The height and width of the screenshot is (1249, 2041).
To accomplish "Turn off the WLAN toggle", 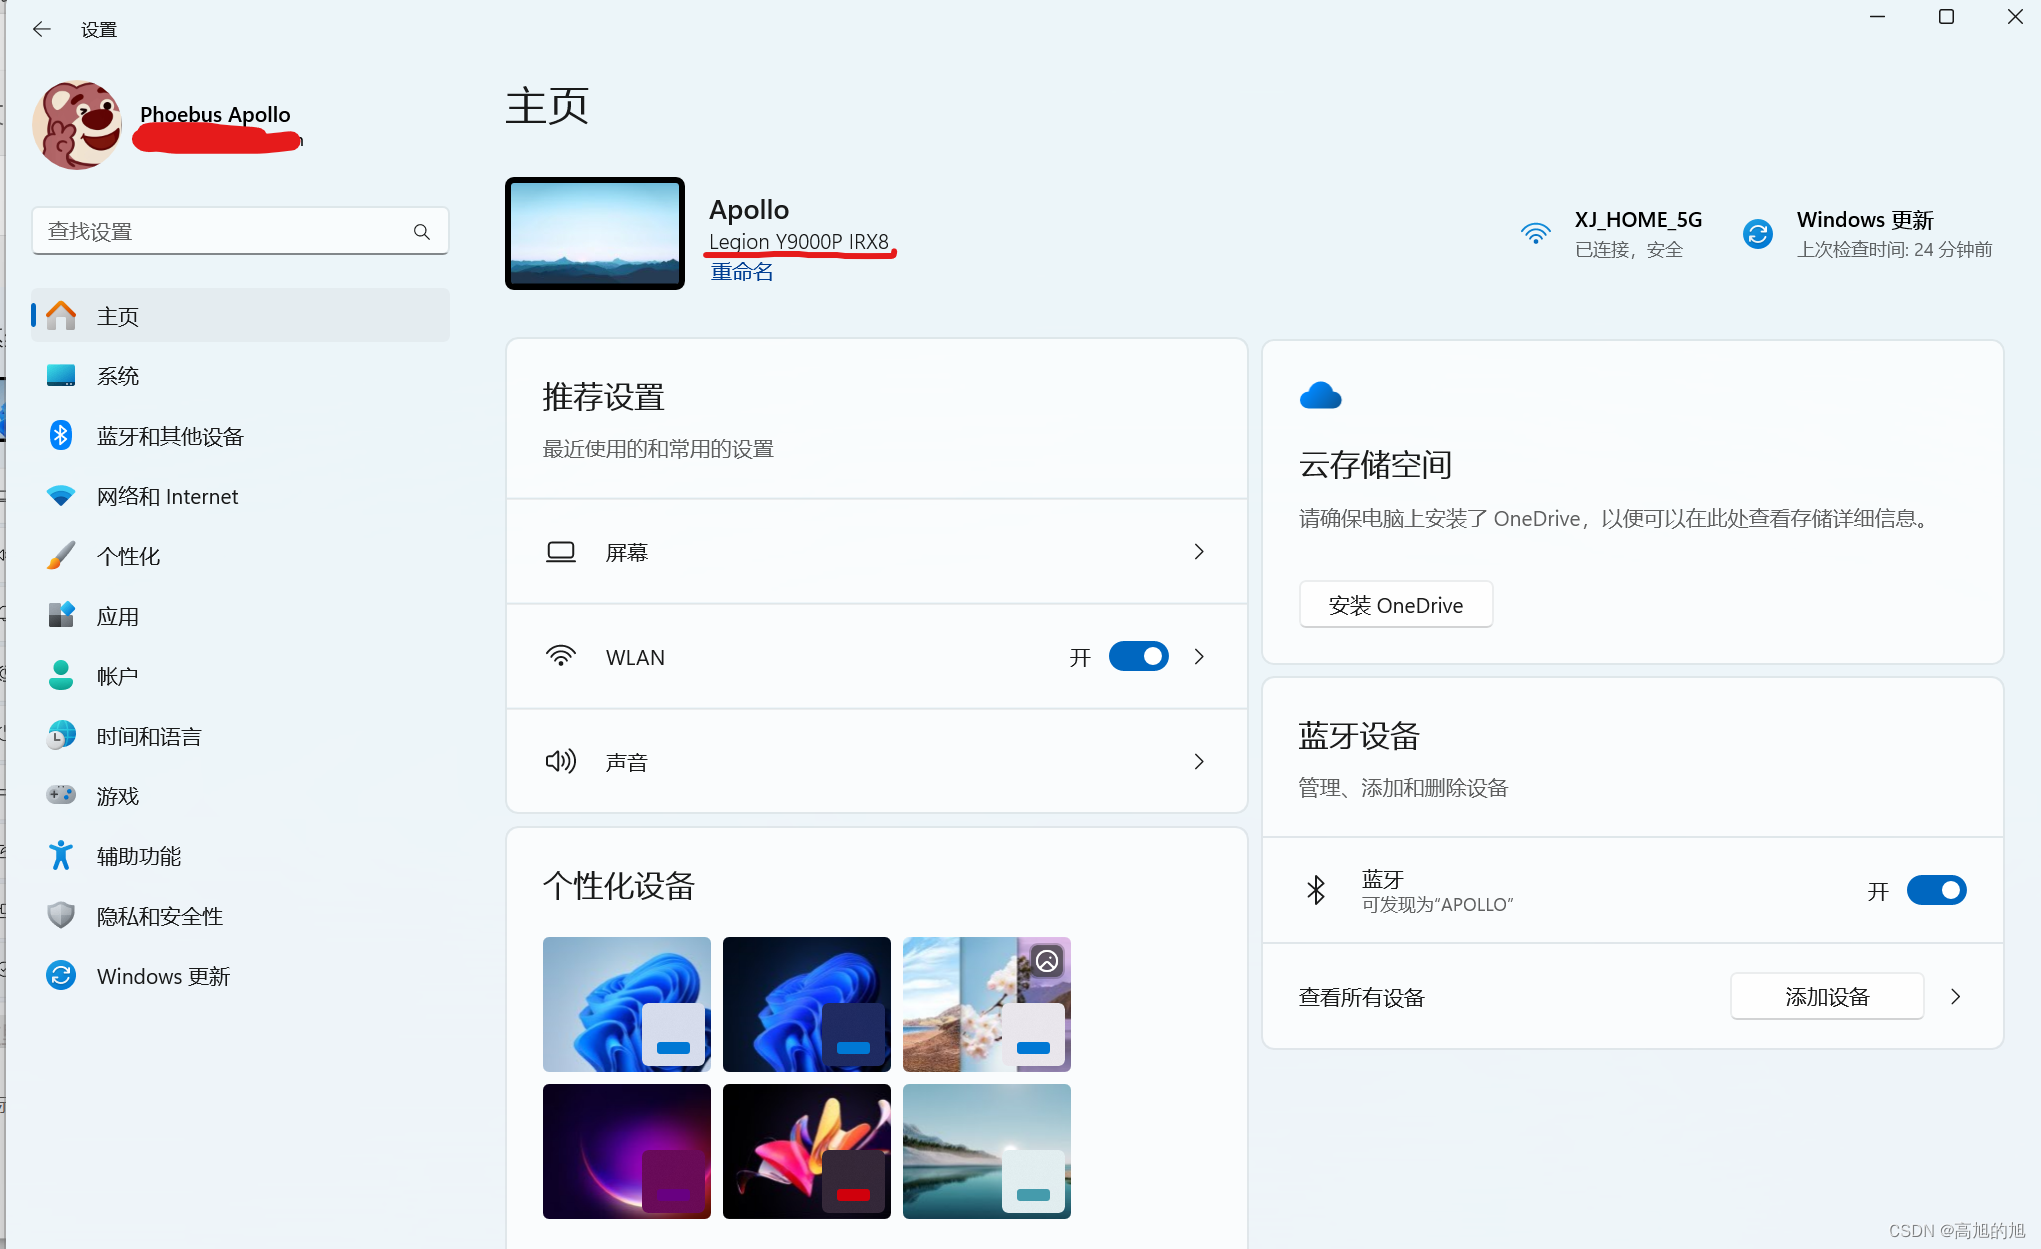I will (x=1138, y=657).
